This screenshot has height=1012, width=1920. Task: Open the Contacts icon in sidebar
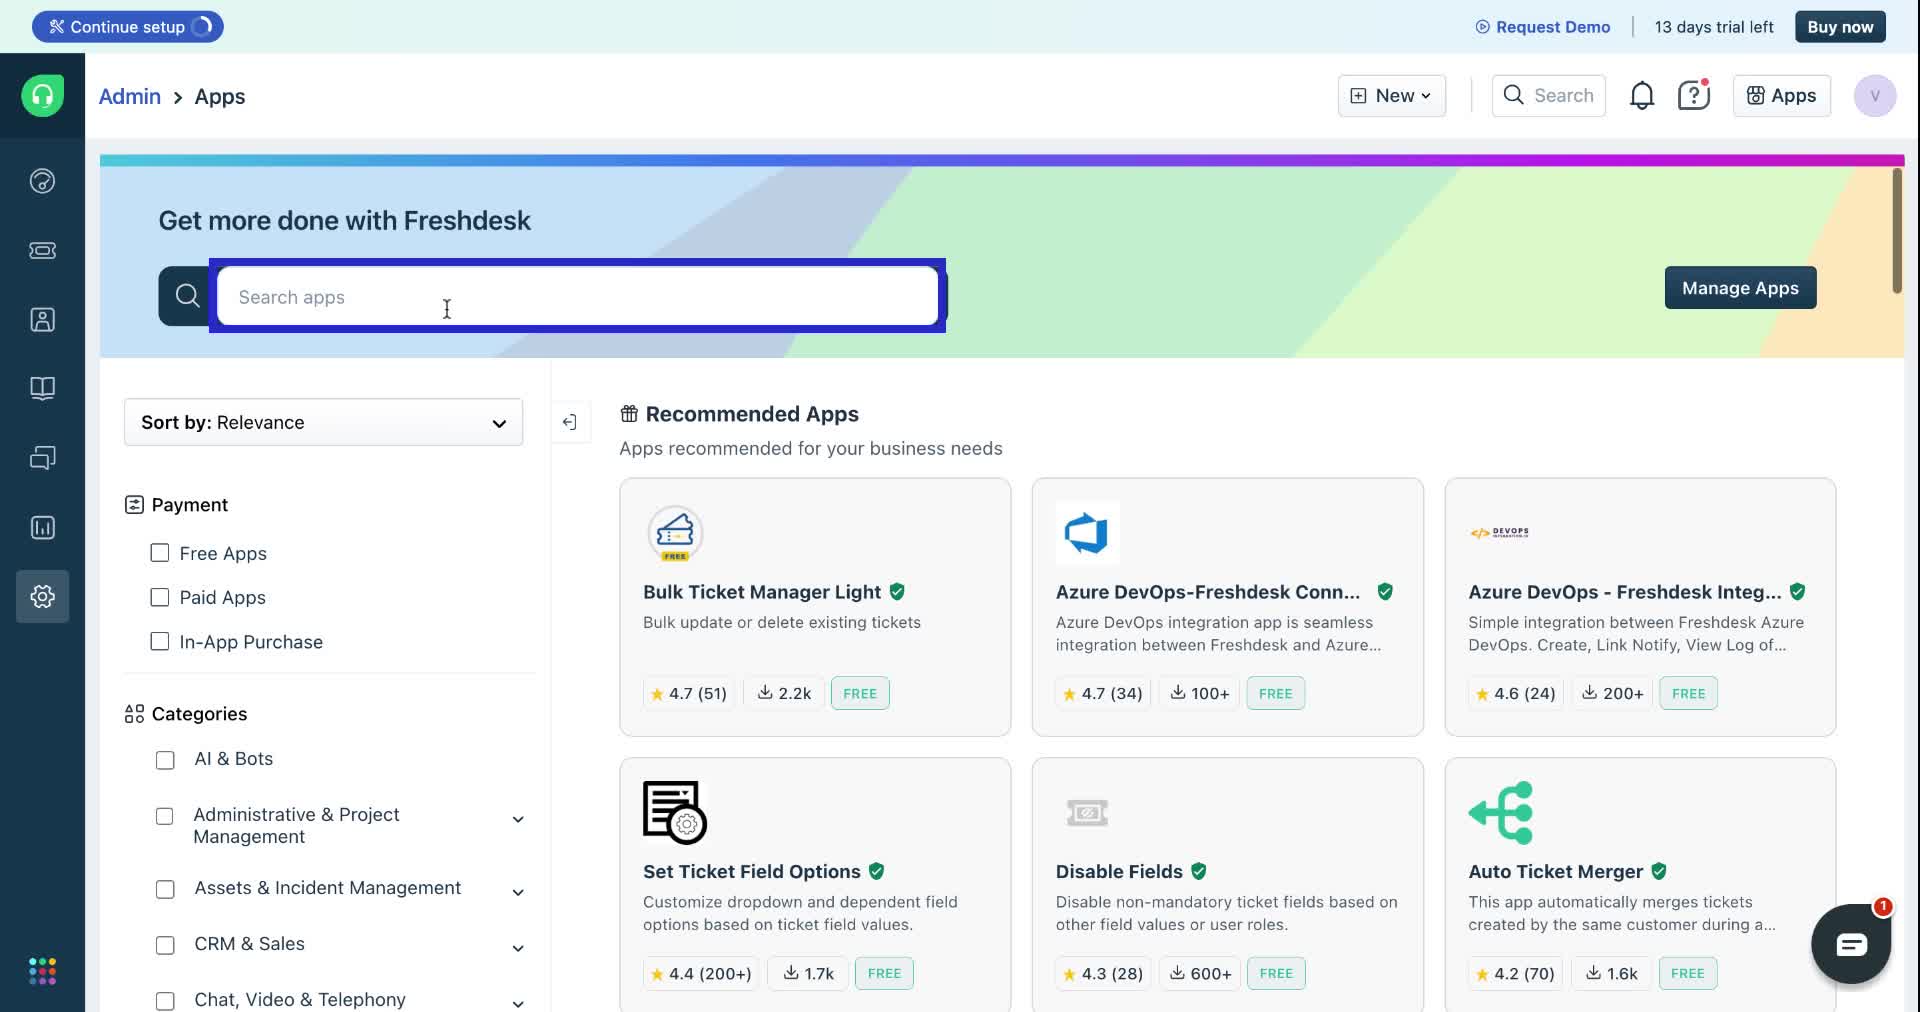(x=42, y=319)
